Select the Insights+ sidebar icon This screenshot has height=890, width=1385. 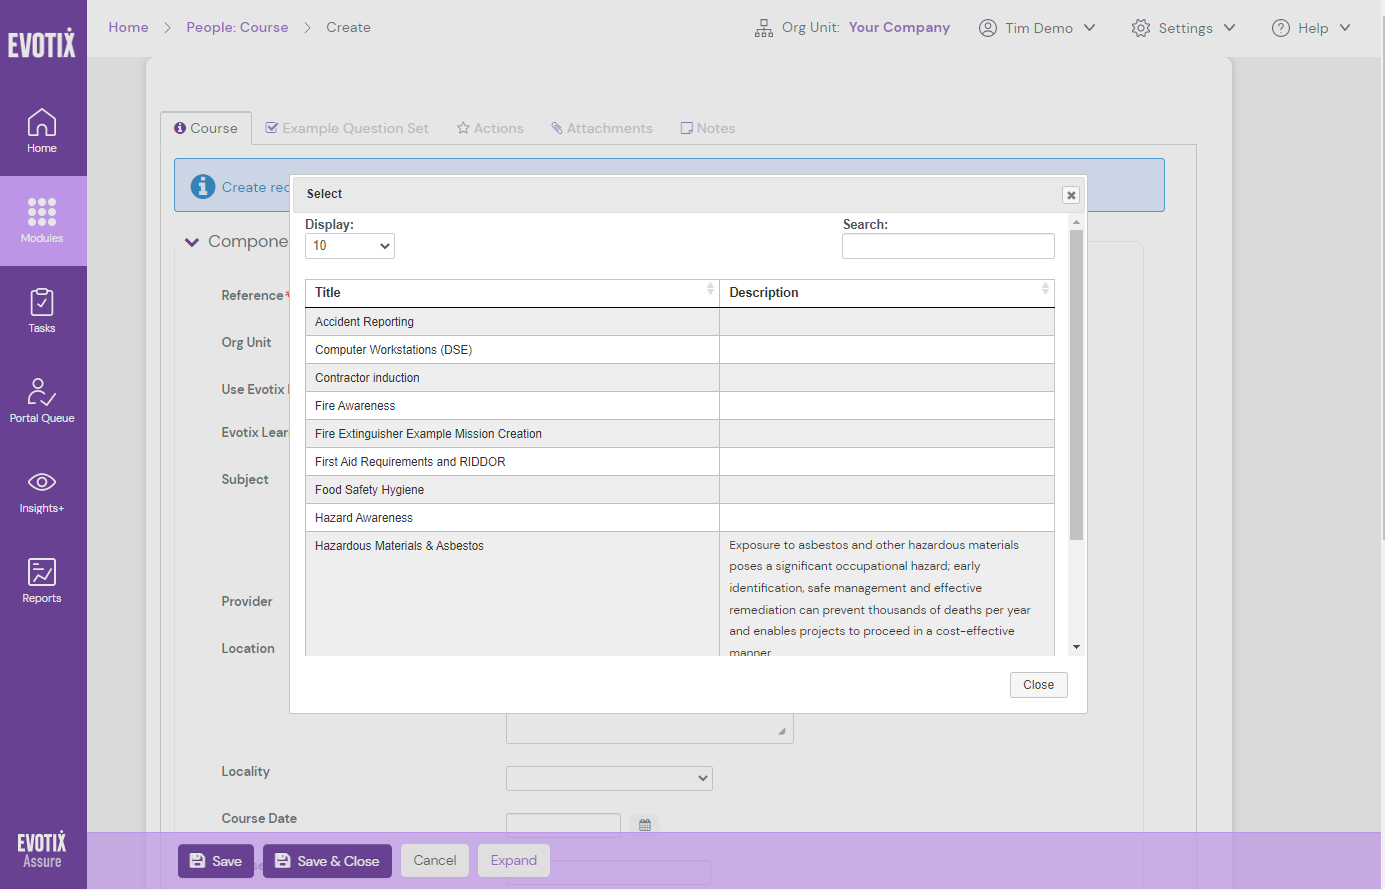[41, 490]
